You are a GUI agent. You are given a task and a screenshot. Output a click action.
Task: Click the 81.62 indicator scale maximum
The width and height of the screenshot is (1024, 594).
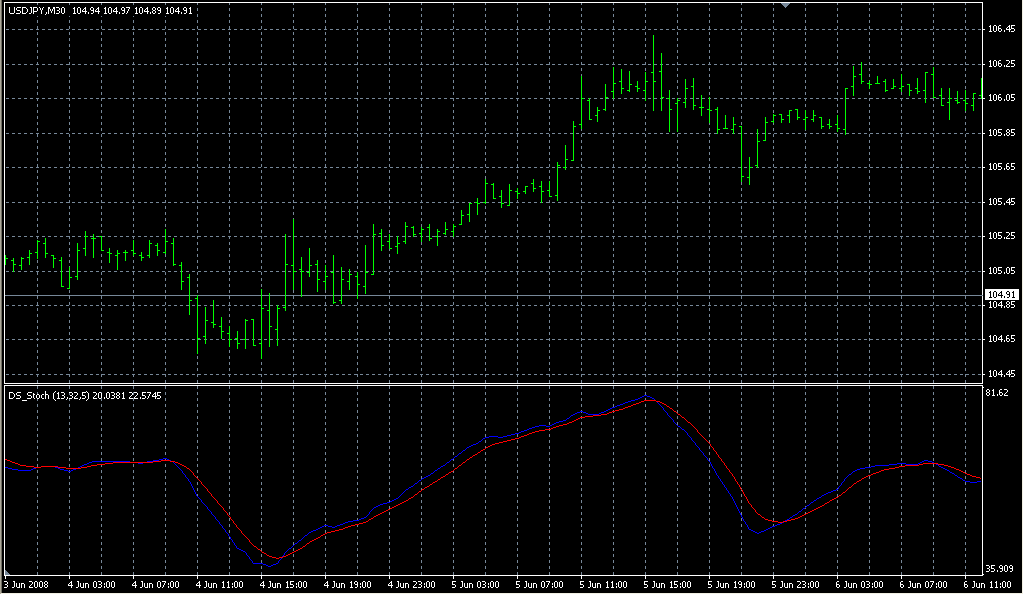pos(996,394)
